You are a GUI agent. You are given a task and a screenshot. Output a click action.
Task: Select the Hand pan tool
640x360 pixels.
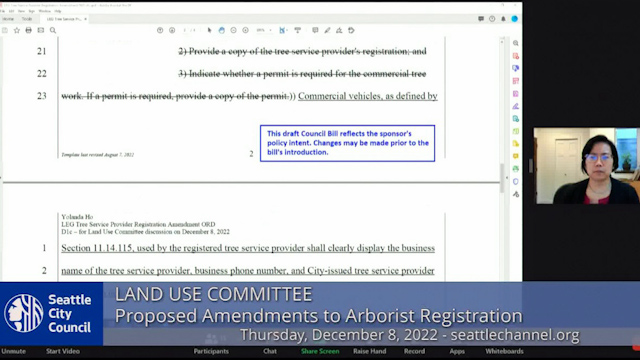click(222, 30)
